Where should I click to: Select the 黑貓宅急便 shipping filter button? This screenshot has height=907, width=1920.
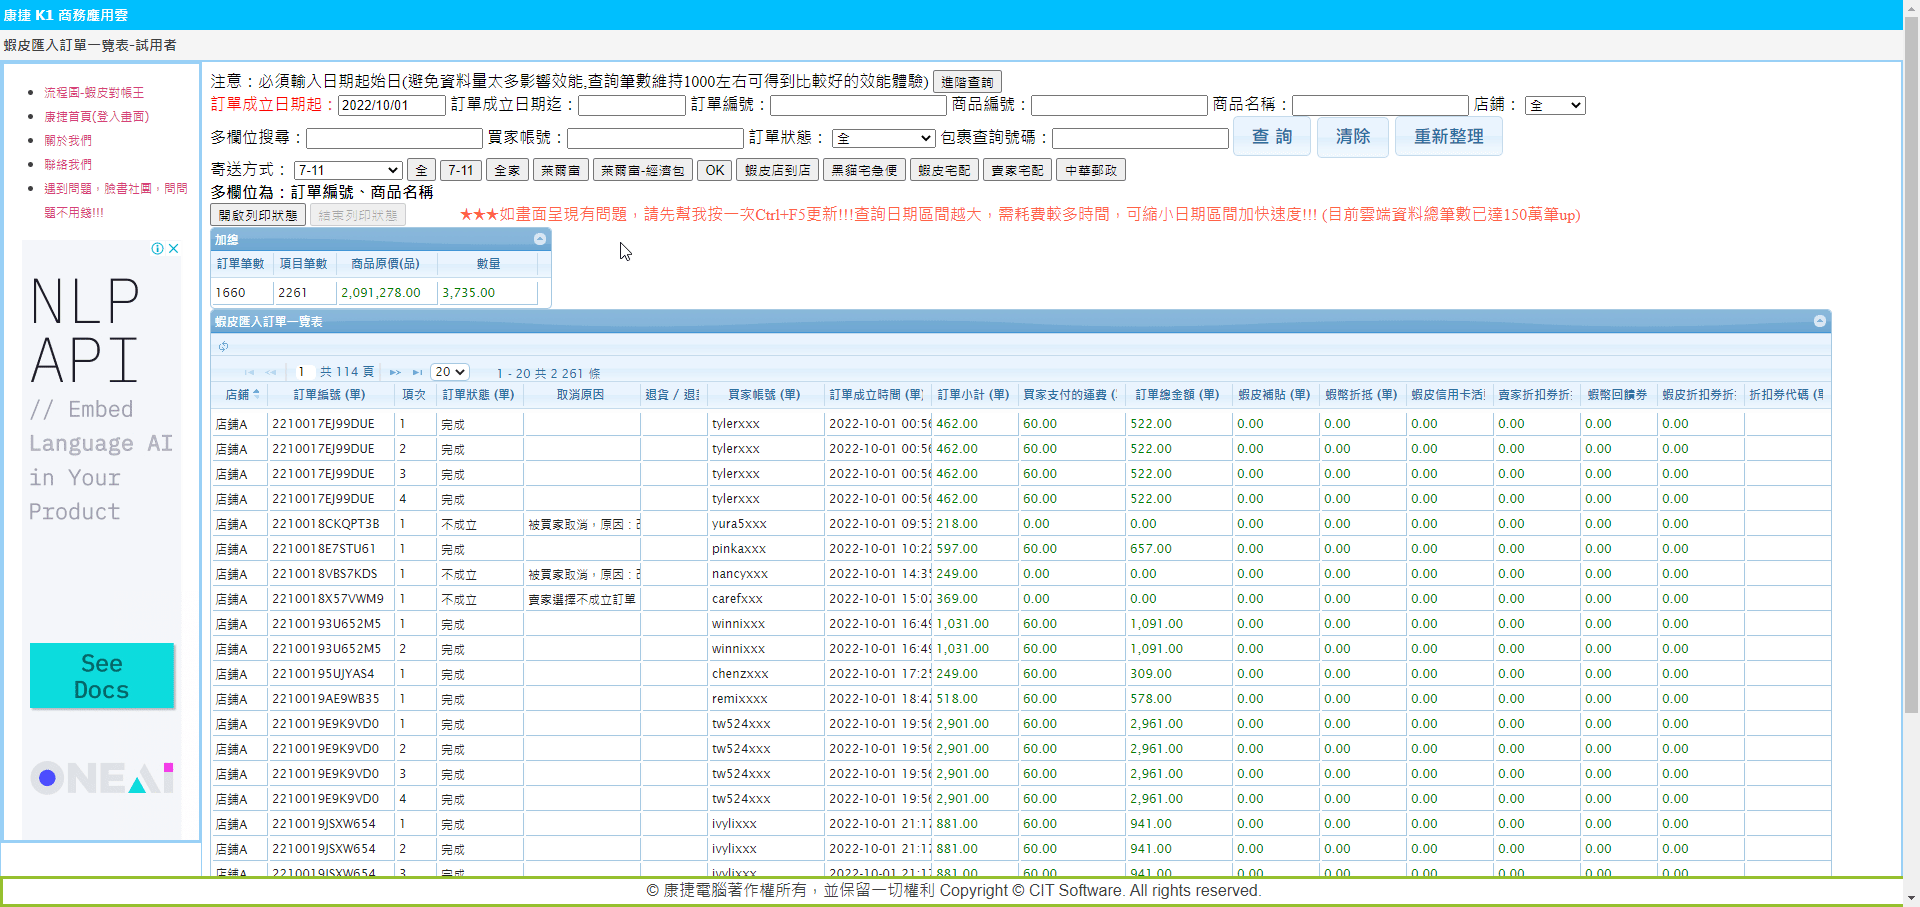[x=864, y=170]
